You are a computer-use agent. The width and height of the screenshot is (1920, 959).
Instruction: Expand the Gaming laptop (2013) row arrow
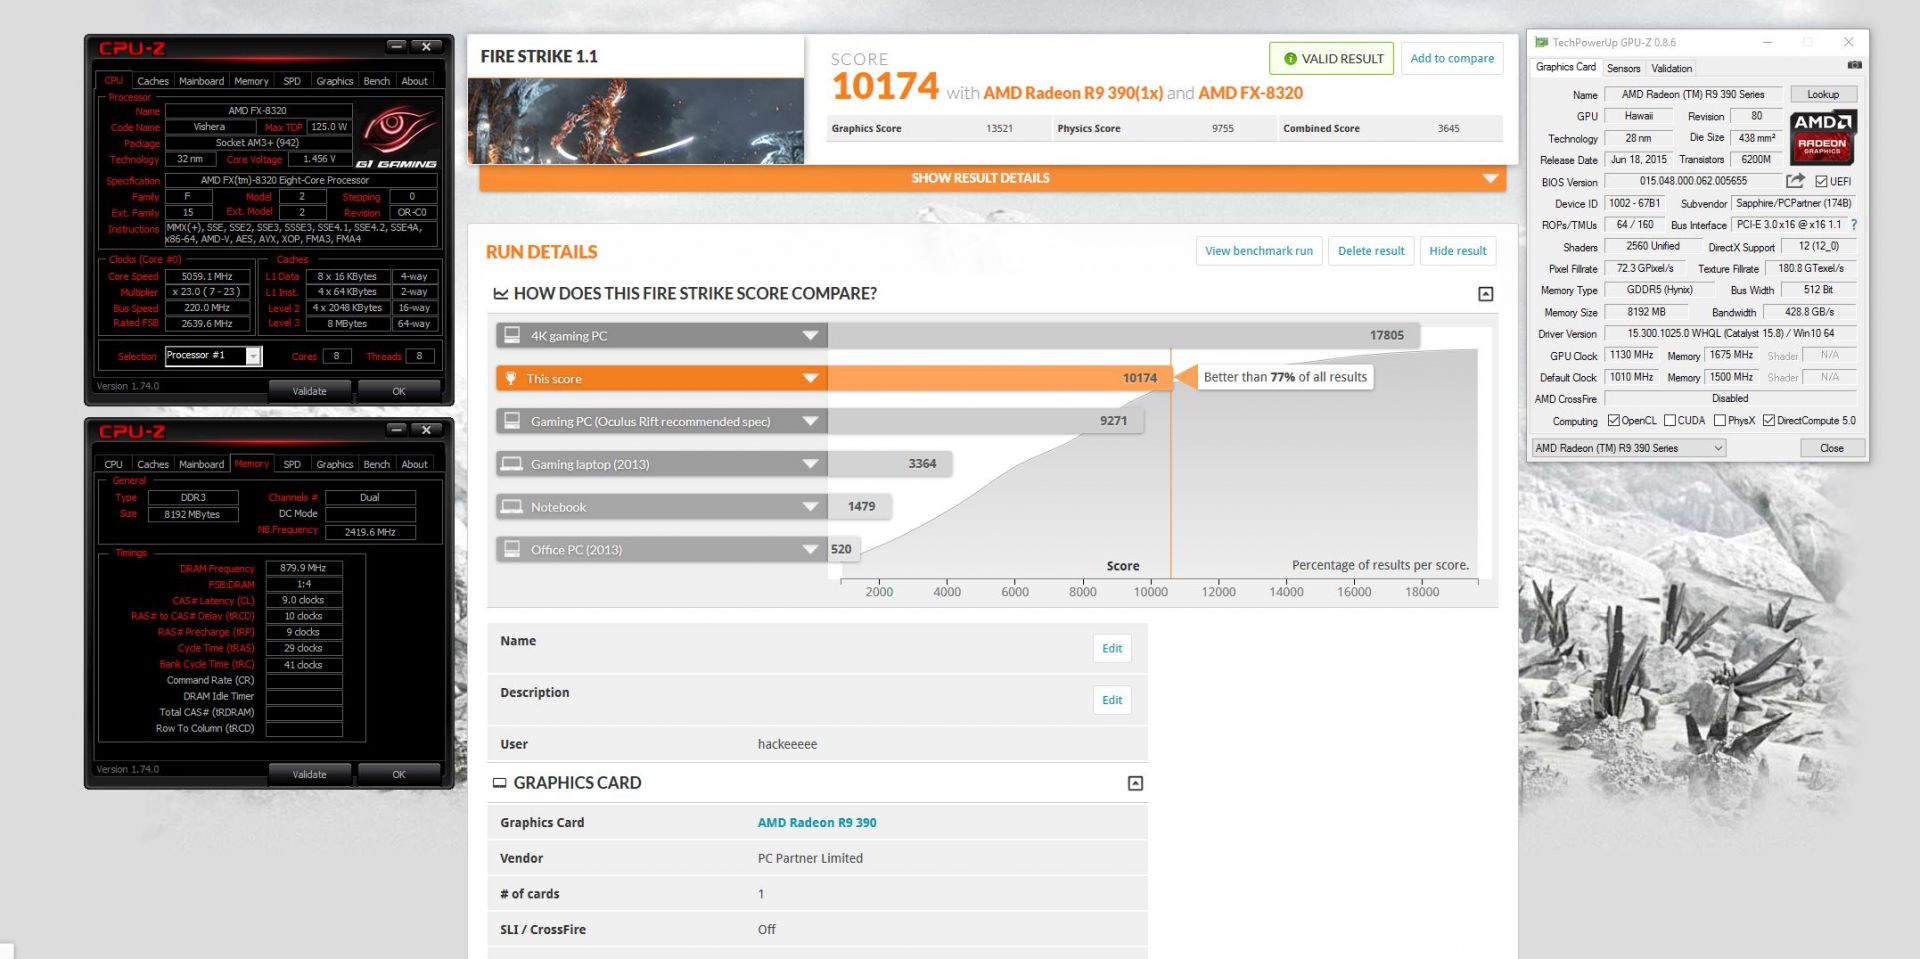(x=810, y=464)
